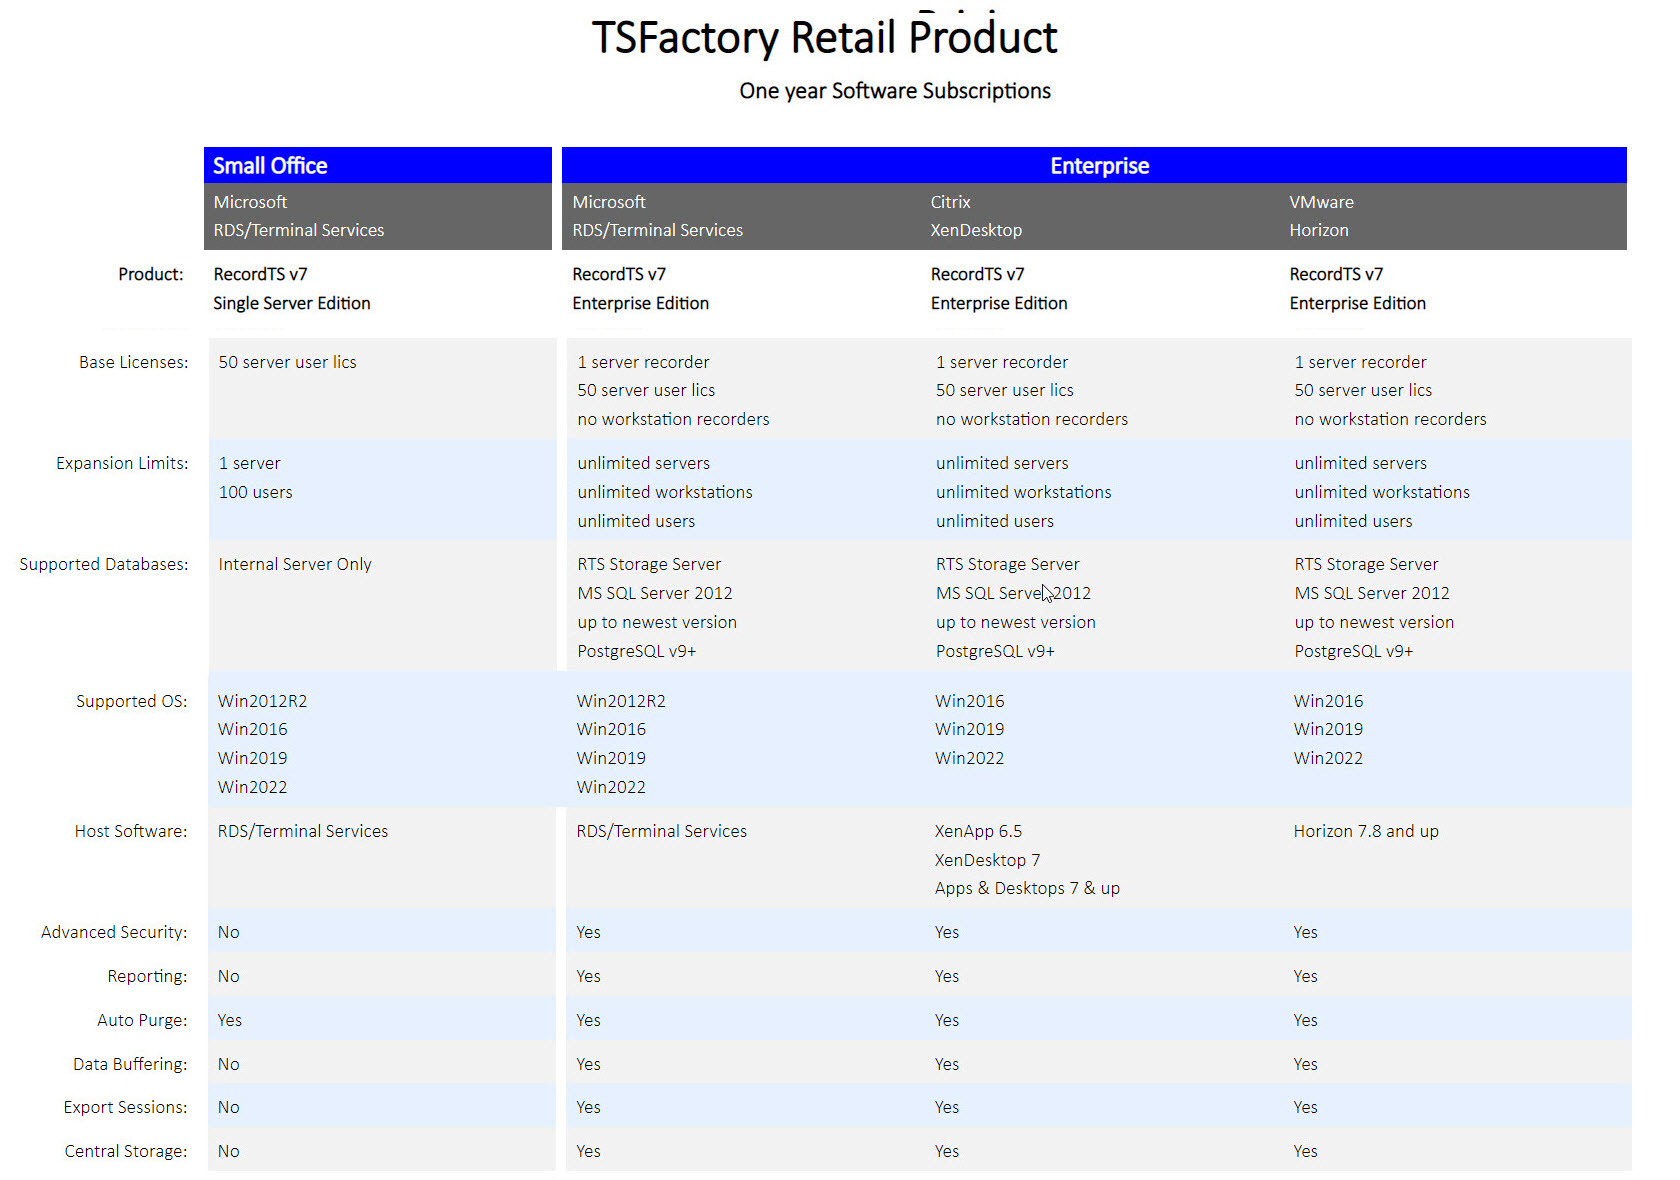Screen dimensions: 1680x1180
Task: Click the 'Advanced Security:' row label
Action: tap(114, 932)
